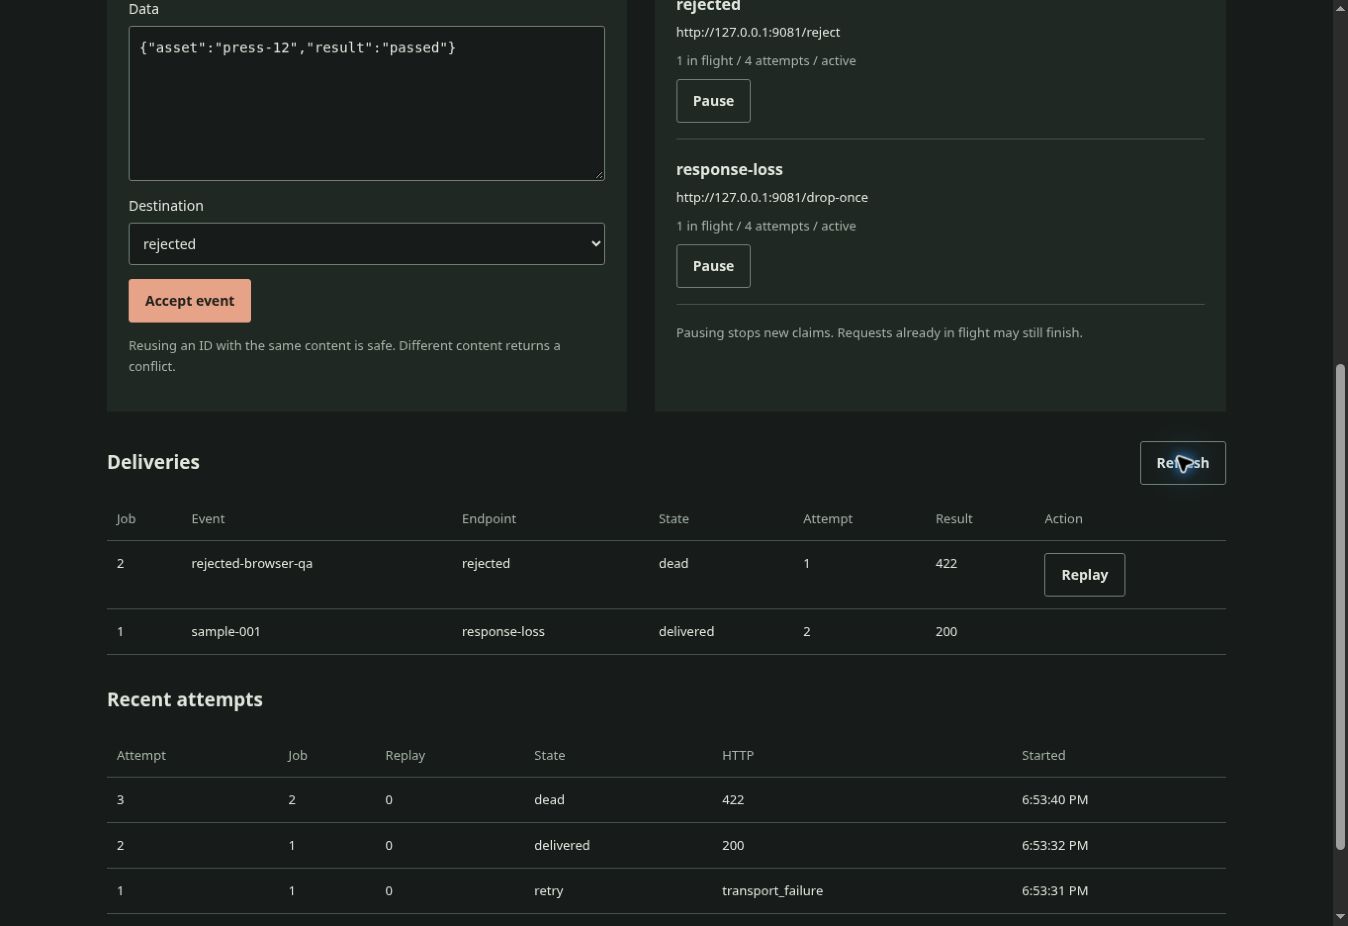
Task: Click the Started column header
Action: [1043, 755]
